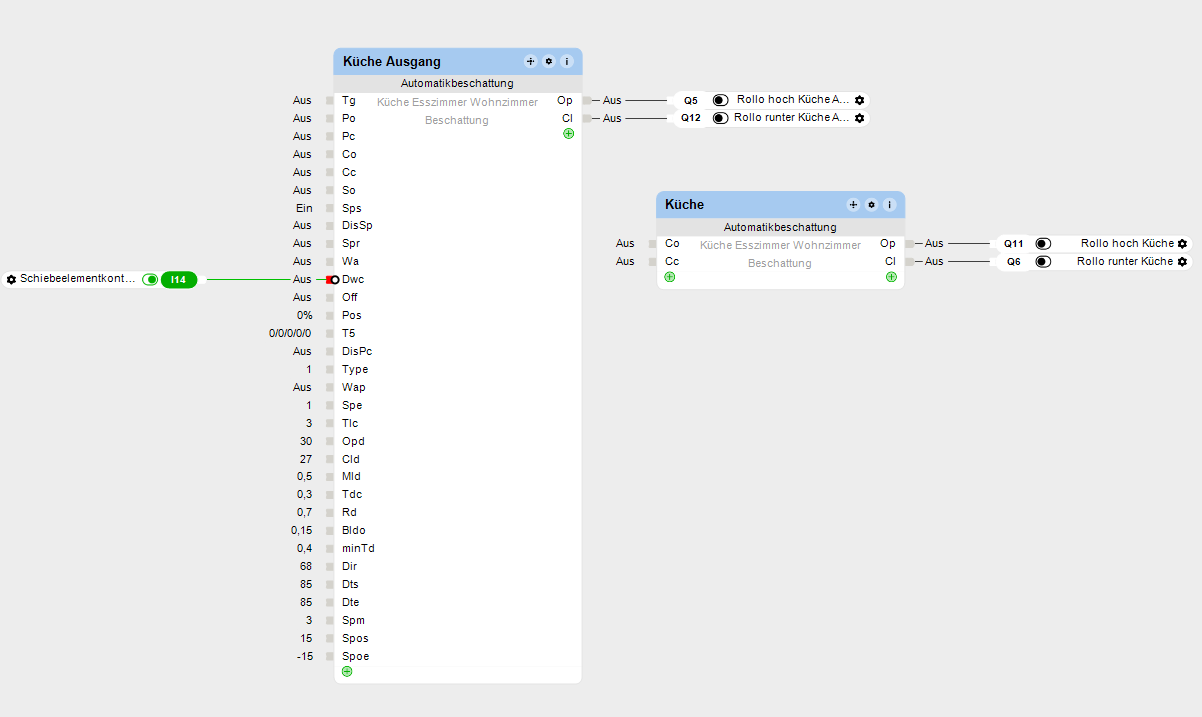Open gear next to Rollo runter Küche
The width and height of the screenshot is (1202, 717).
[x=1183, y=262]
